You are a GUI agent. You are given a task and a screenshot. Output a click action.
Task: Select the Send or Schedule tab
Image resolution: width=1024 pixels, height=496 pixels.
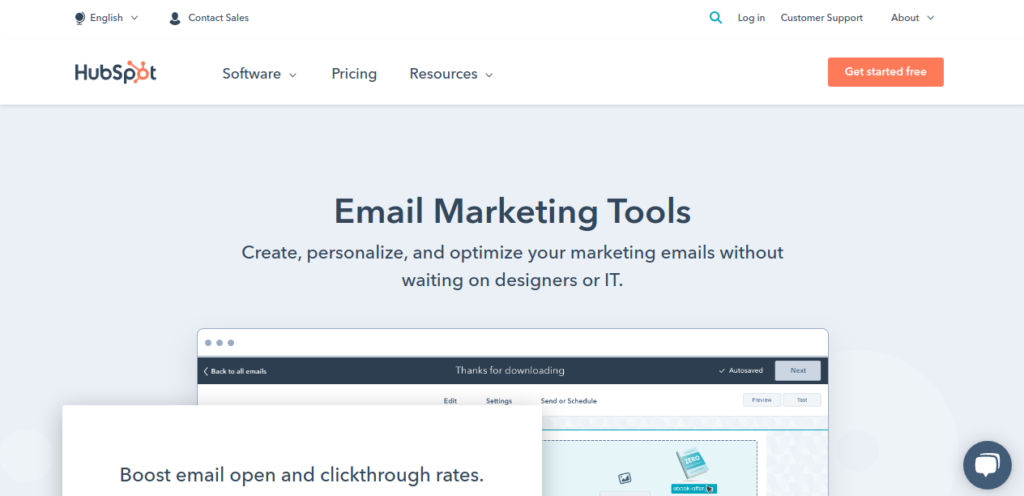pos(569,401)
